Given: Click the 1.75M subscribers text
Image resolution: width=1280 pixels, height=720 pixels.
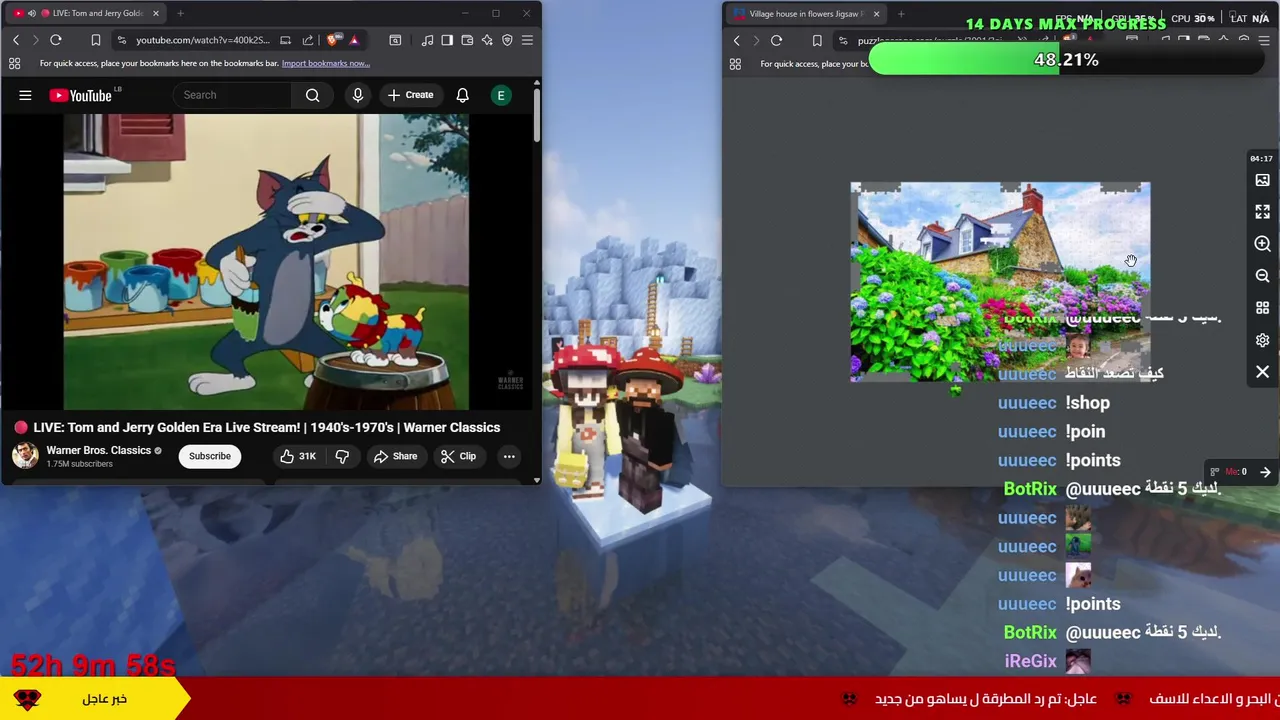Looking at the screenshot, I should [x=79, y=464].
